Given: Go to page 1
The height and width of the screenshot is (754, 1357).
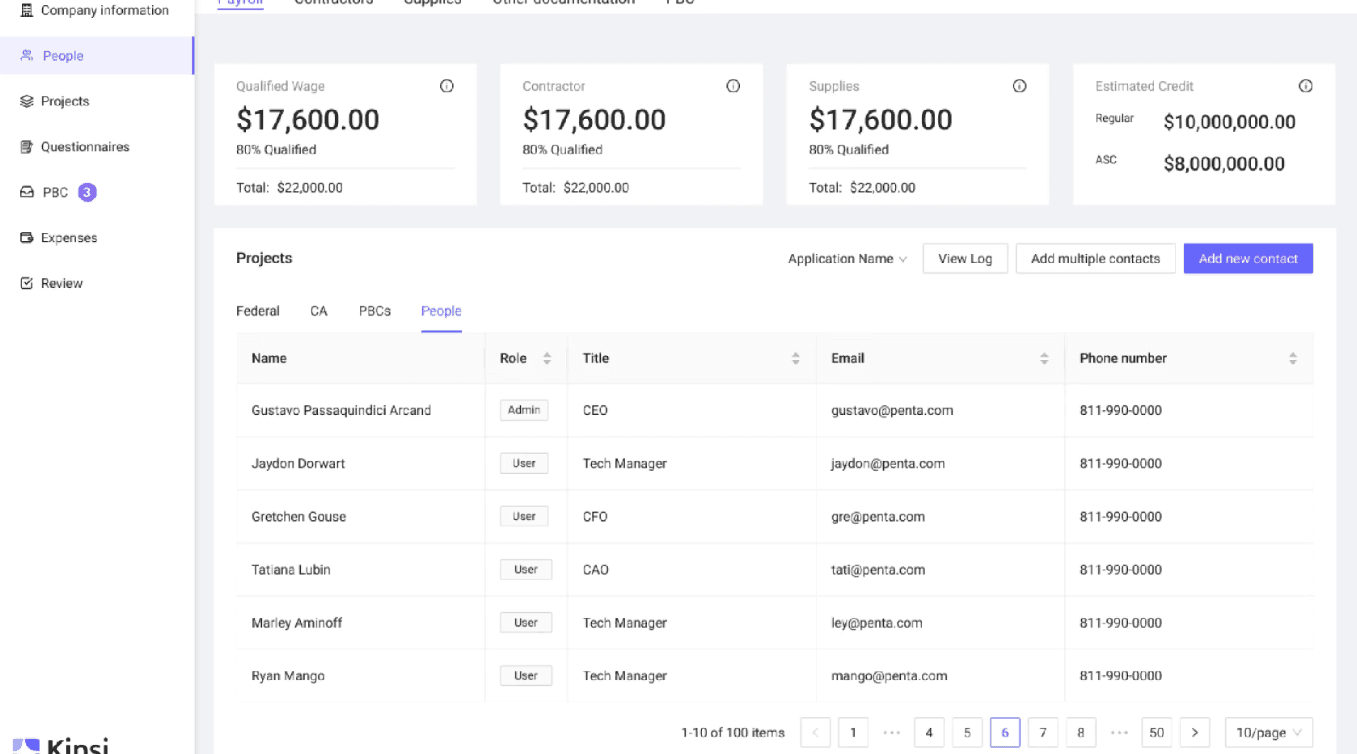Looking at the screenshot, I should (853, 733).
